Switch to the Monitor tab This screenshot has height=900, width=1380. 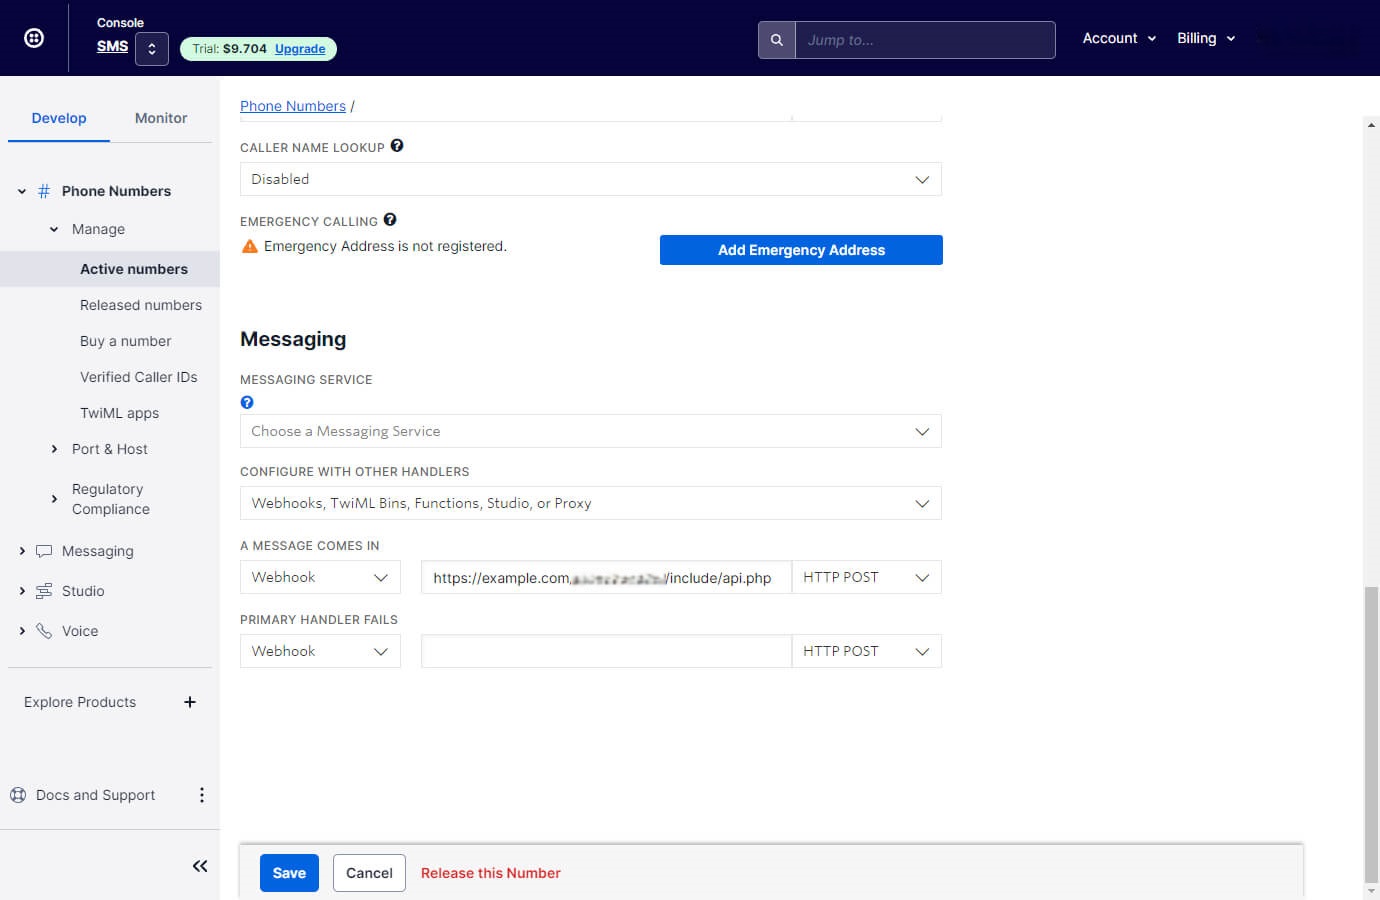click(x=161, y=118)
